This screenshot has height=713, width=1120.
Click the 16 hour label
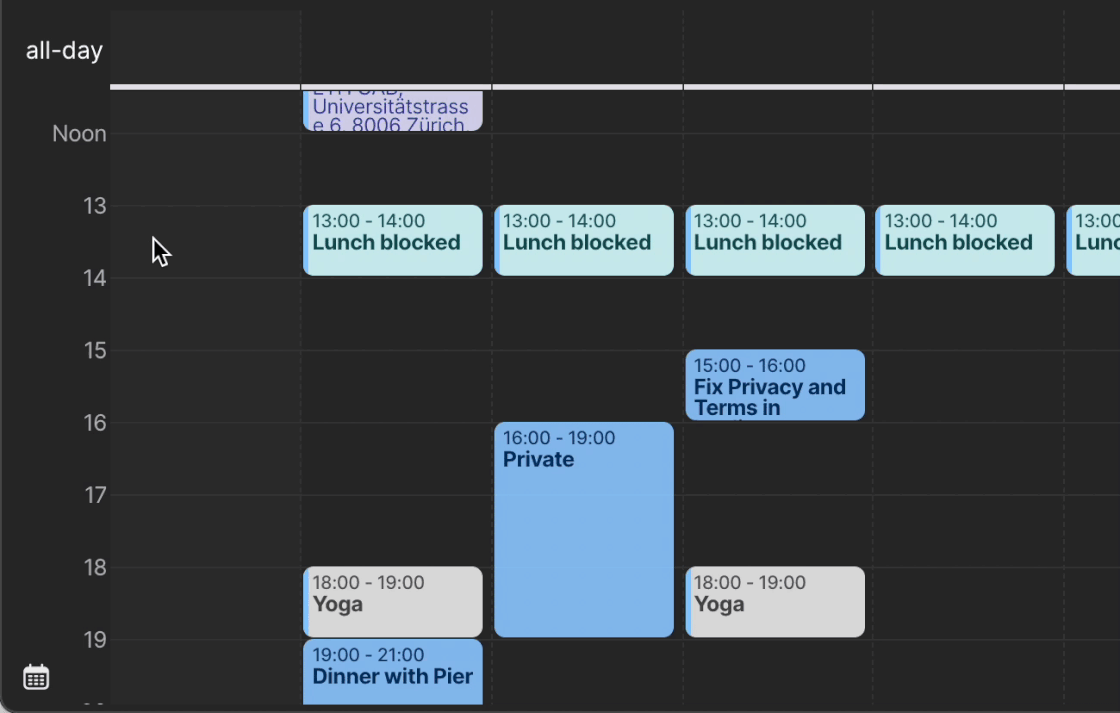(94, 424)
